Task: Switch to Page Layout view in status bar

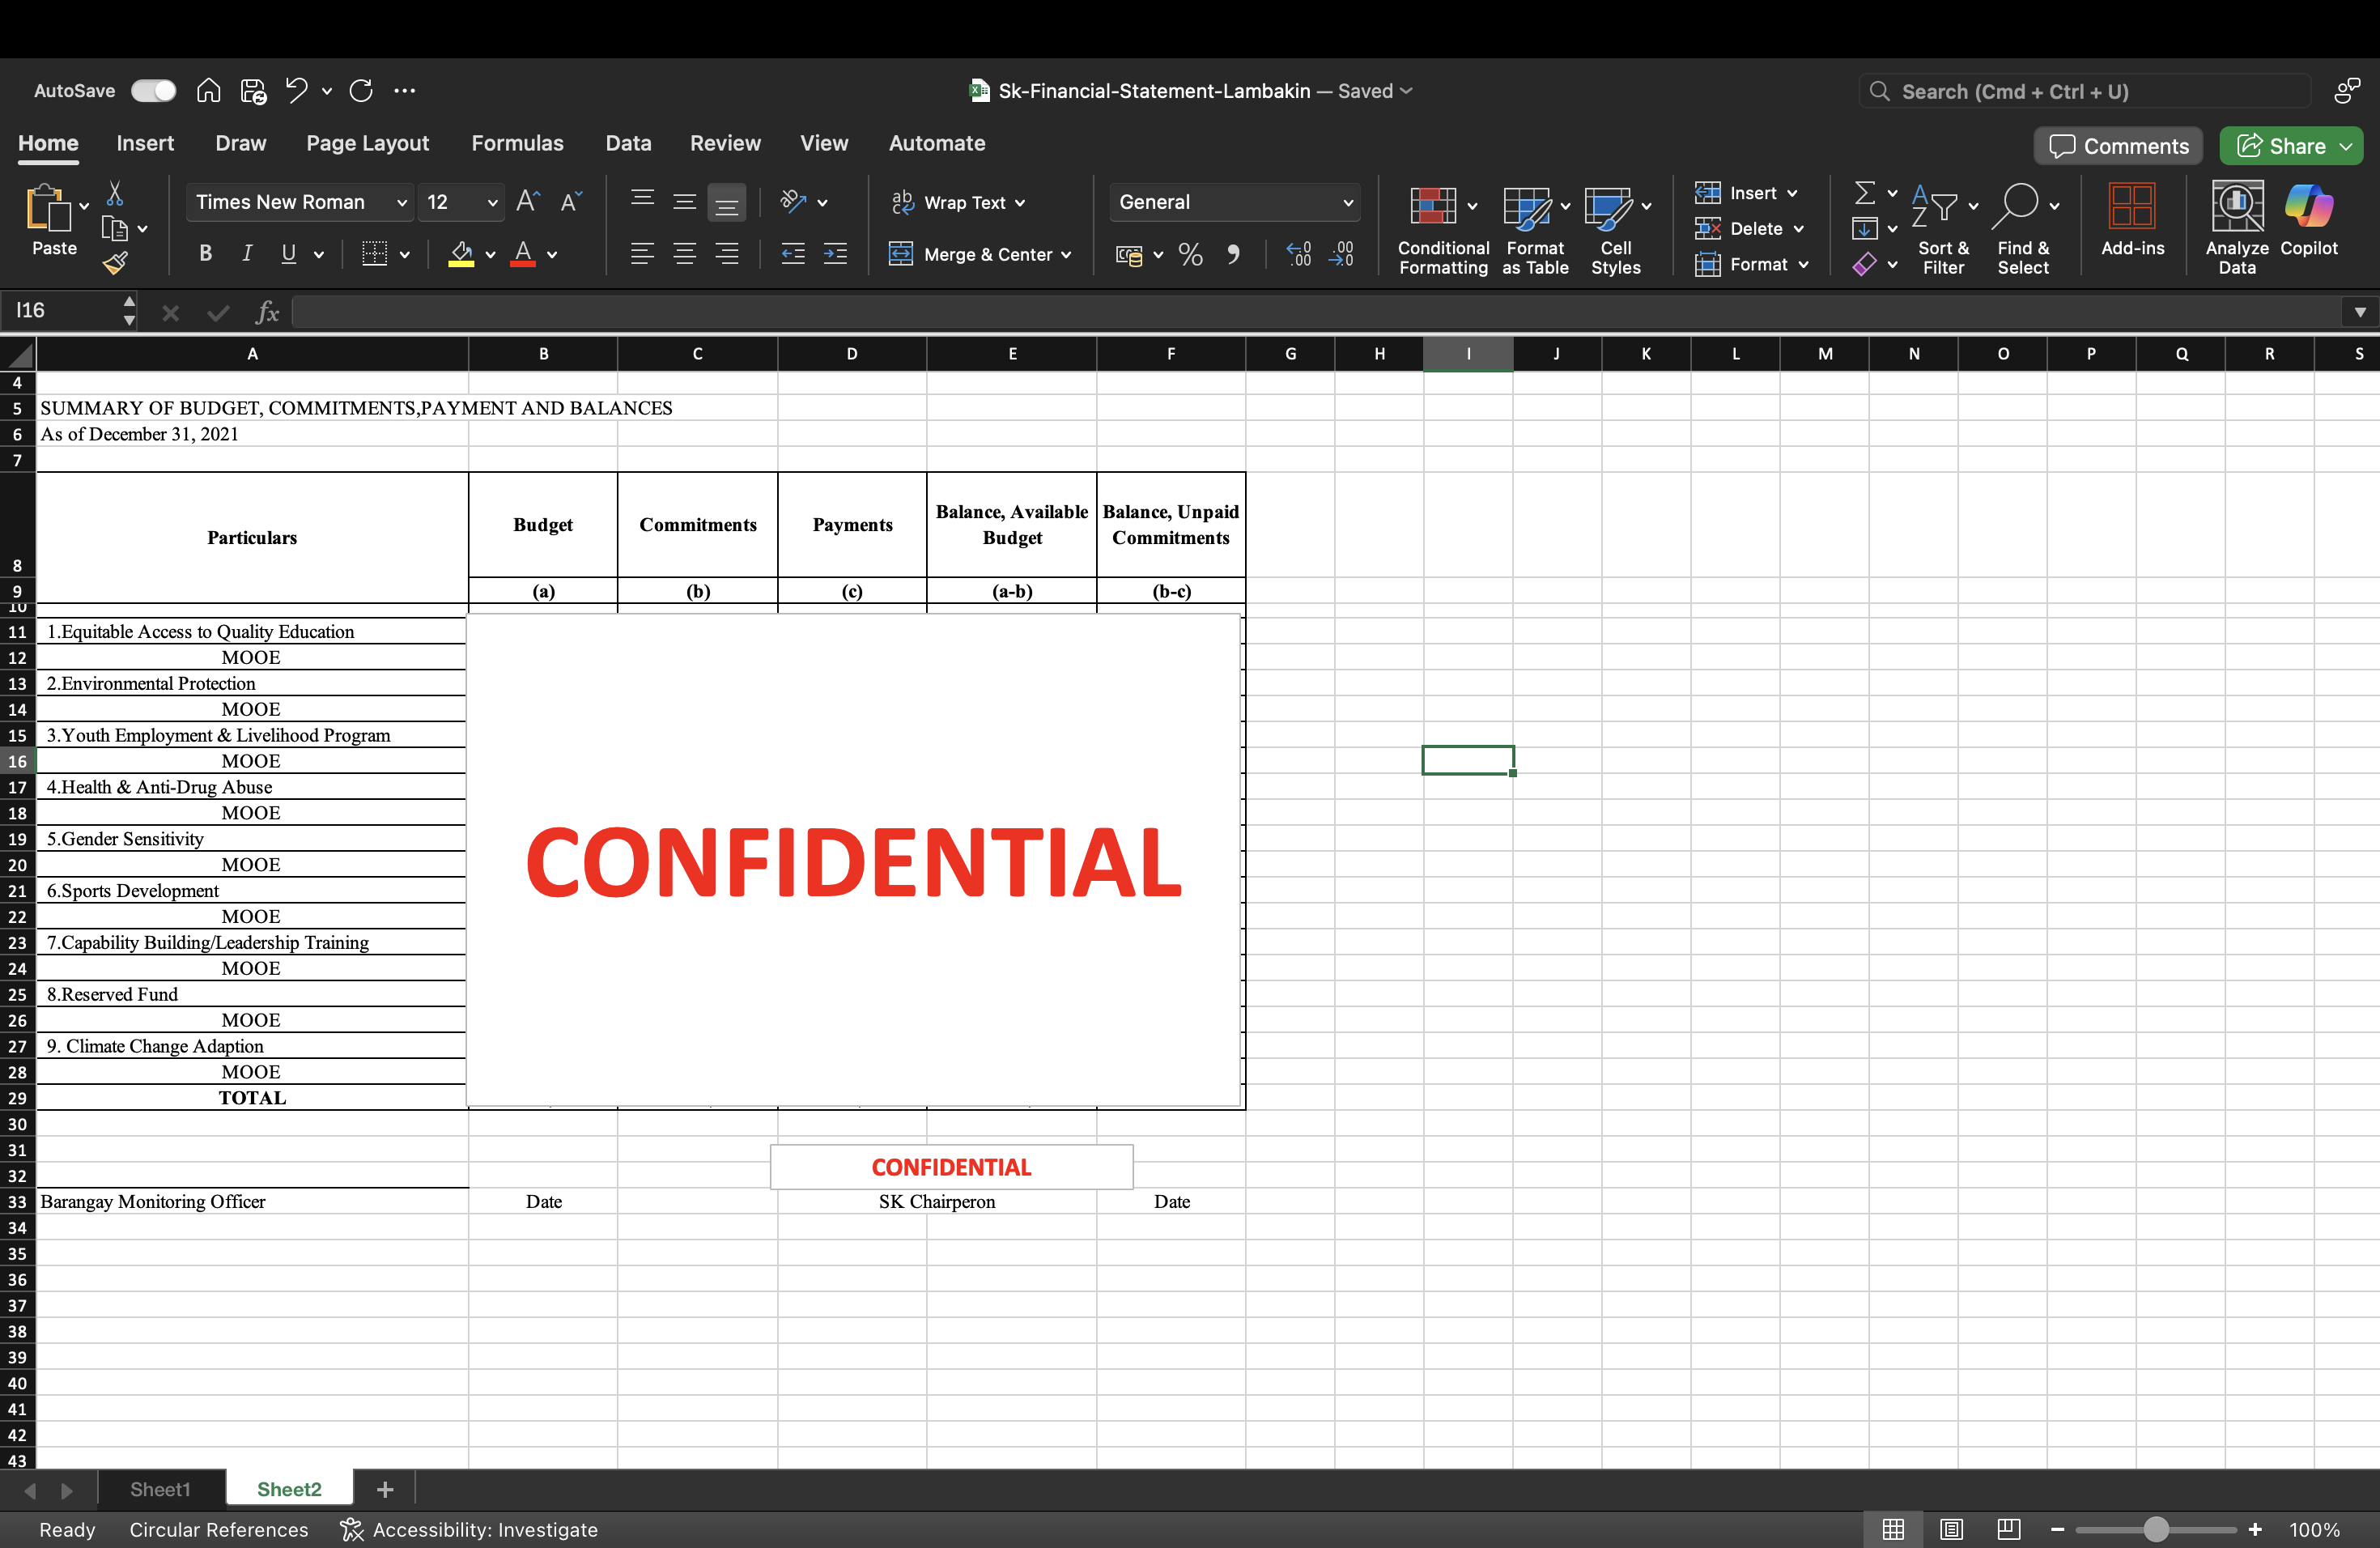Action: tap(1951, 1529)
